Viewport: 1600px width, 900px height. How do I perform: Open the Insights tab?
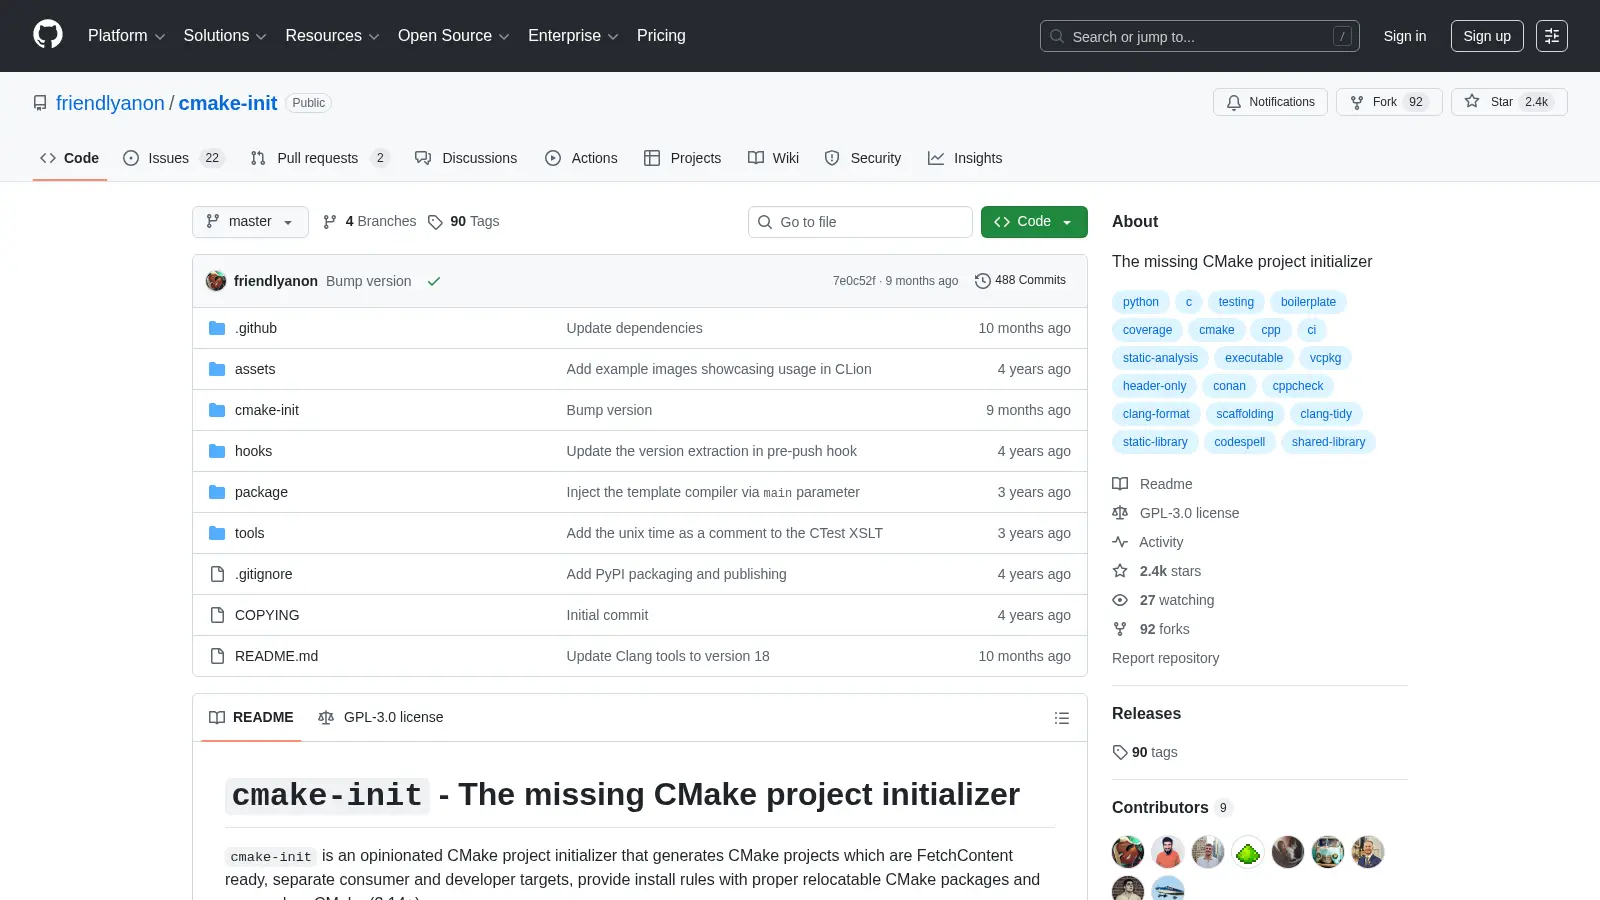coord(965,158)
